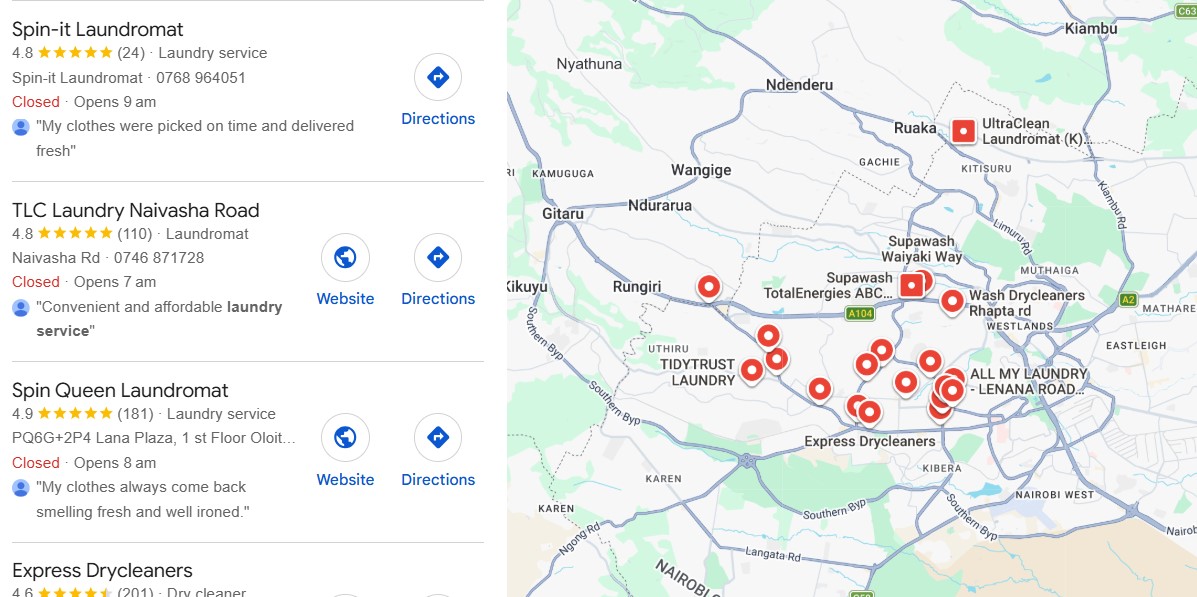
Task: Select the Supawash TotalEnergies ABC square marker
Action: tap(911, 286)
